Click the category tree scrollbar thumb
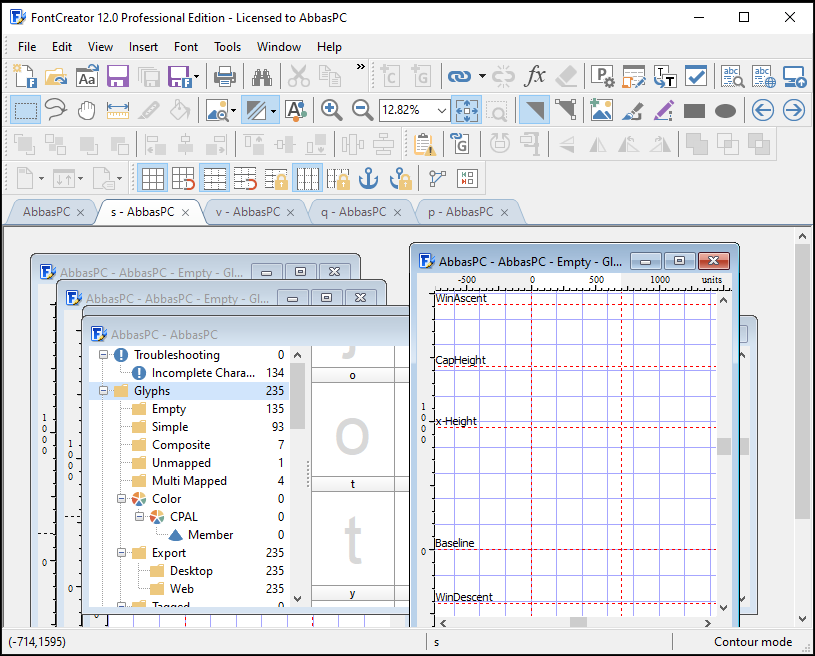815x656 pixels. click(297, 396)
